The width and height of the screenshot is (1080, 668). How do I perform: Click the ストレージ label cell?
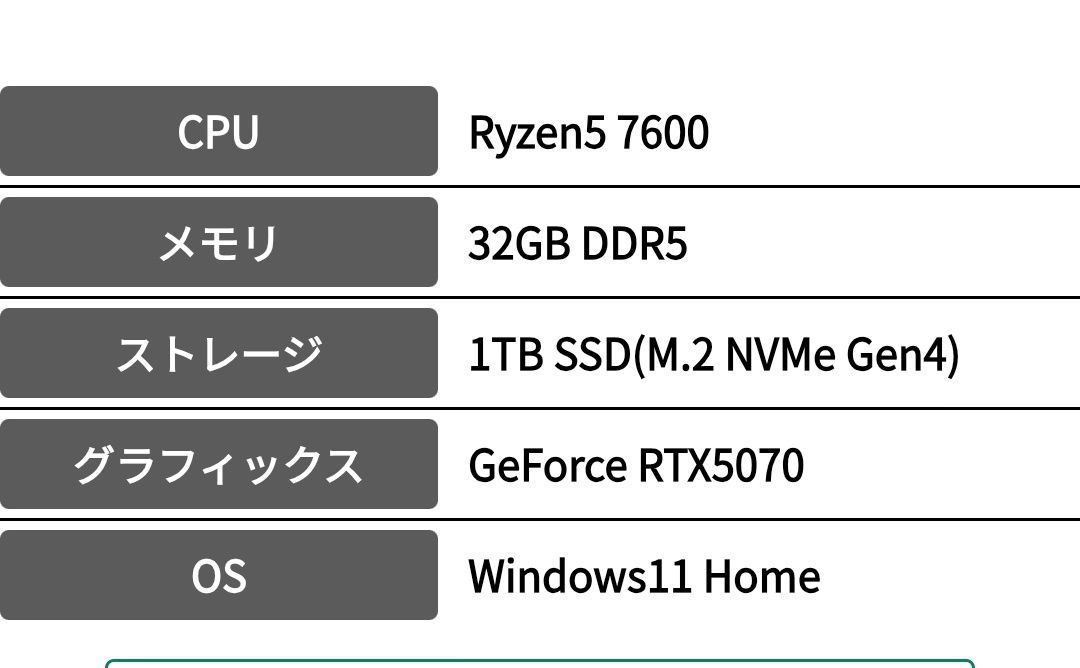click(x=218, y=353)
